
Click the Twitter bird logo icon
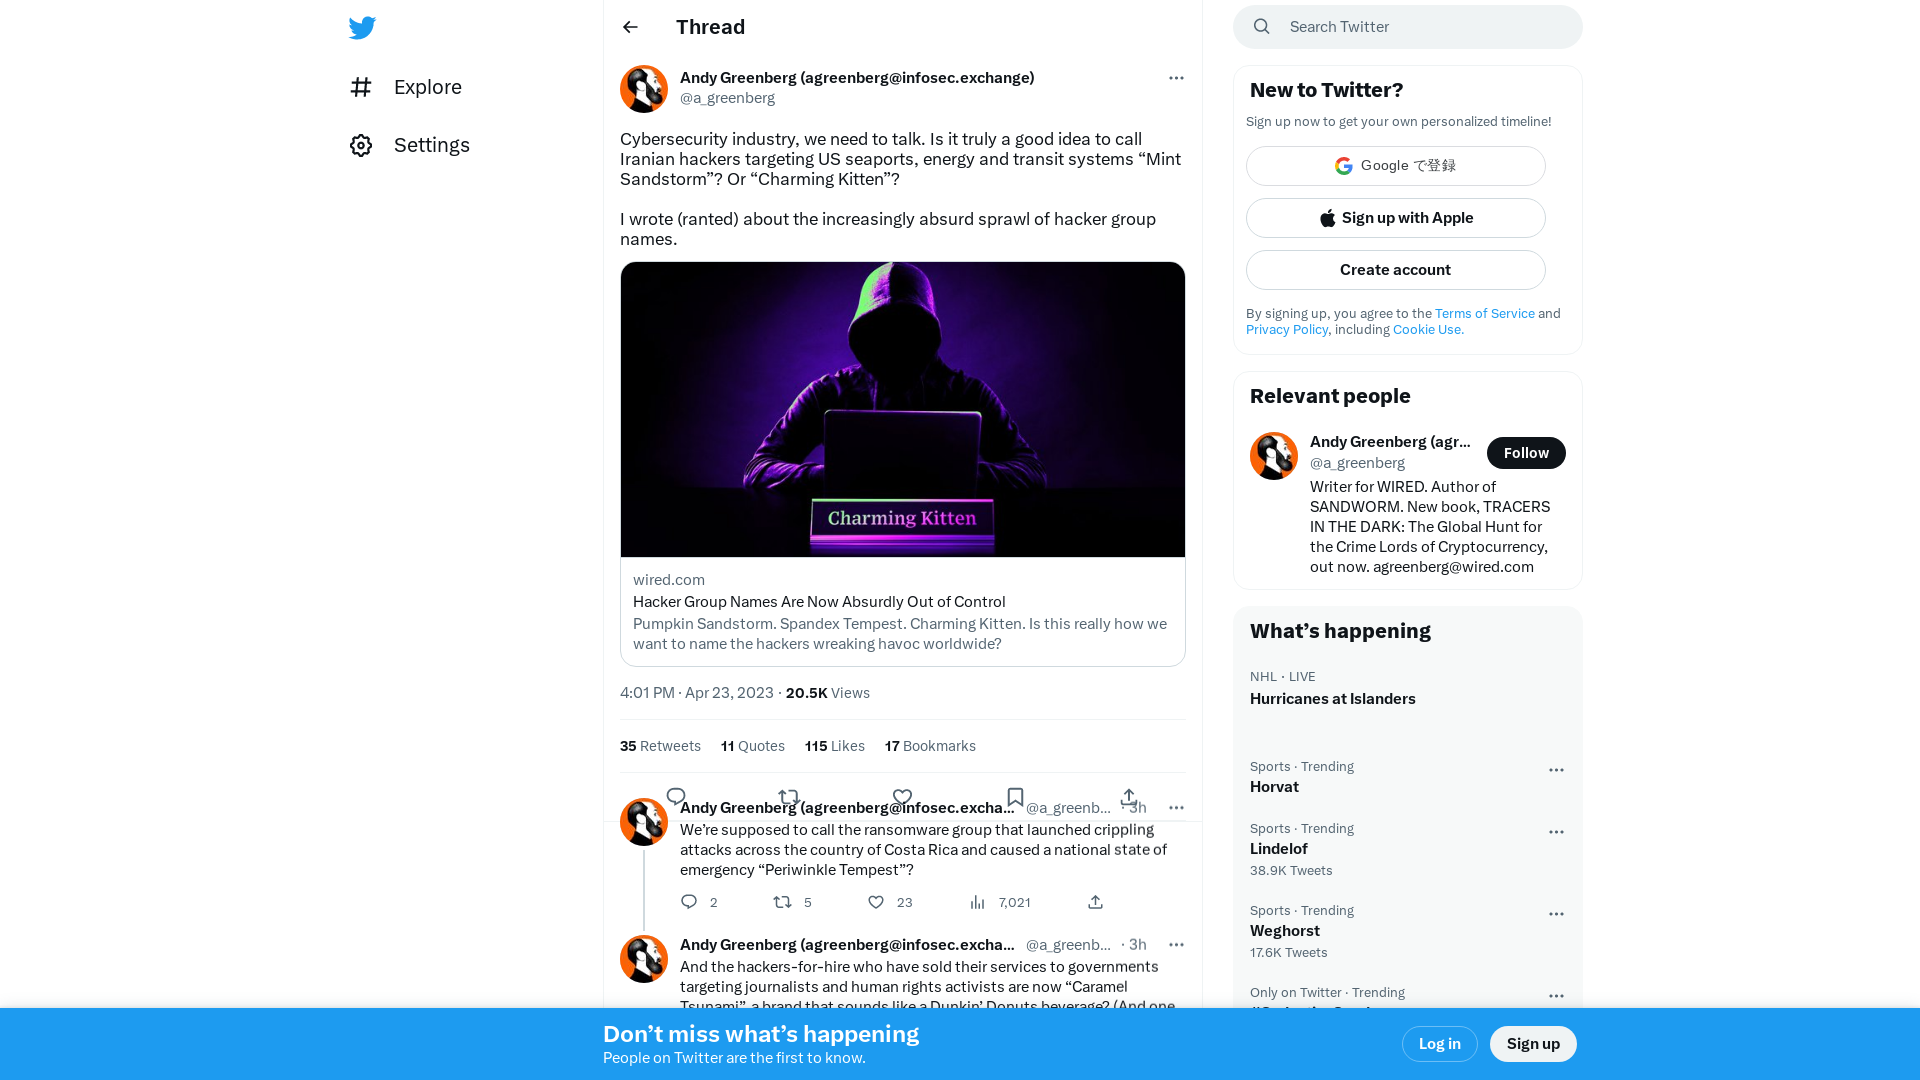(x=363, y=28)
